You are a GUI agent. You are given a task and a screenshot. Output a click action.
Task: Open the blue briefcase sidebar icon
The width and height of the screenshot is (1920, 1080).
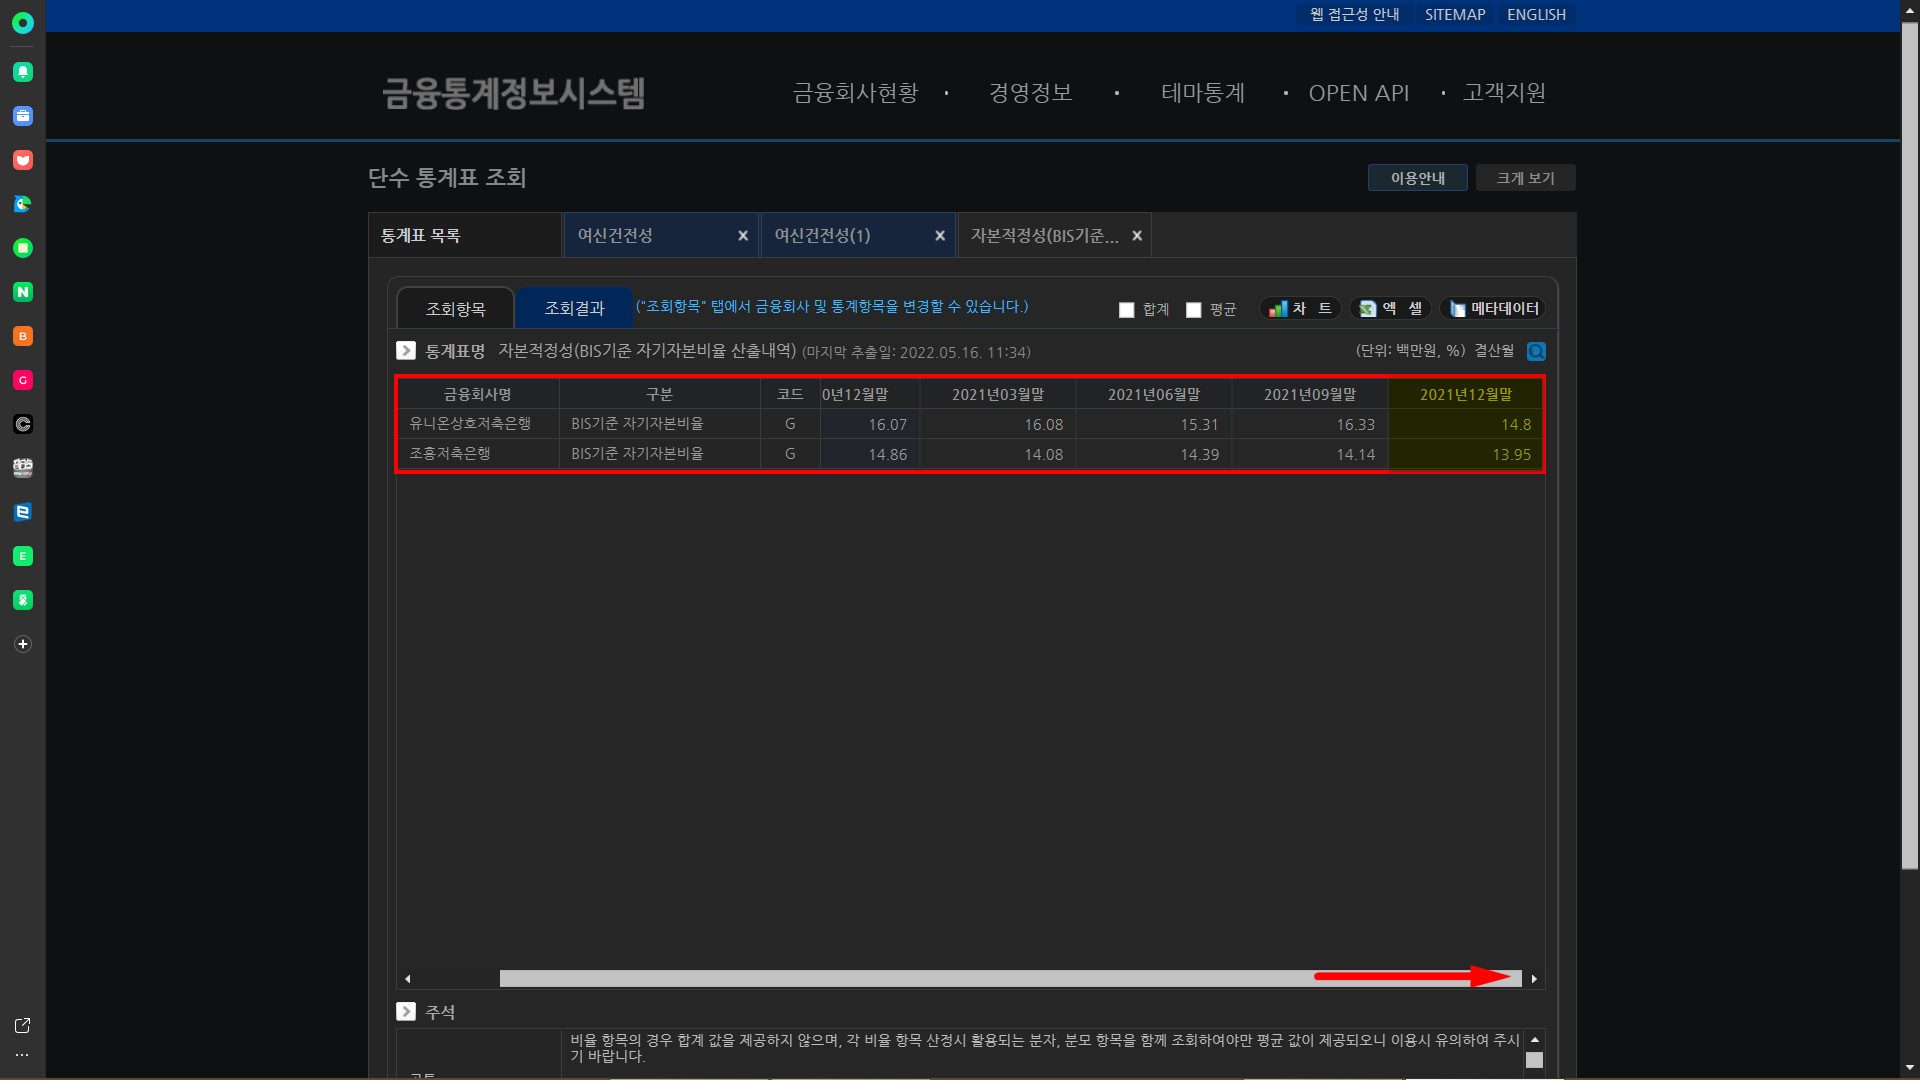tap(23, 116)
